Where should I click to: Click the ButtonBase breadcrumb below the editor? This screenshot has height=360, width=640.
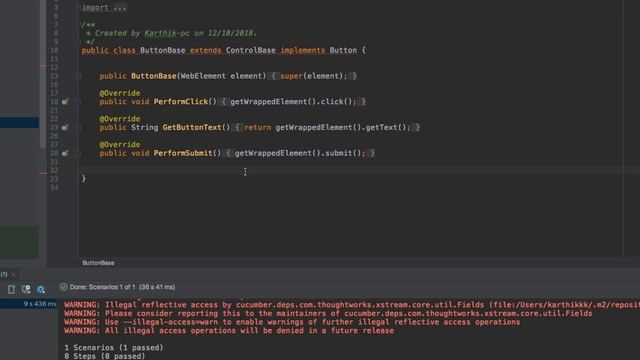point(98,263)
